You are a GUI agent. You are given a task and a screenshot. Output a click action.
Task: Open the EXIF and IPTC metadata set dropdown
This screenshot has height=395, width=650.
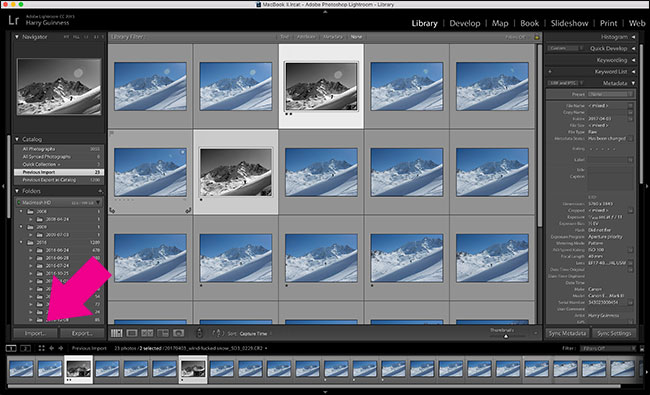pyautogui.click(x=565, y=83)
